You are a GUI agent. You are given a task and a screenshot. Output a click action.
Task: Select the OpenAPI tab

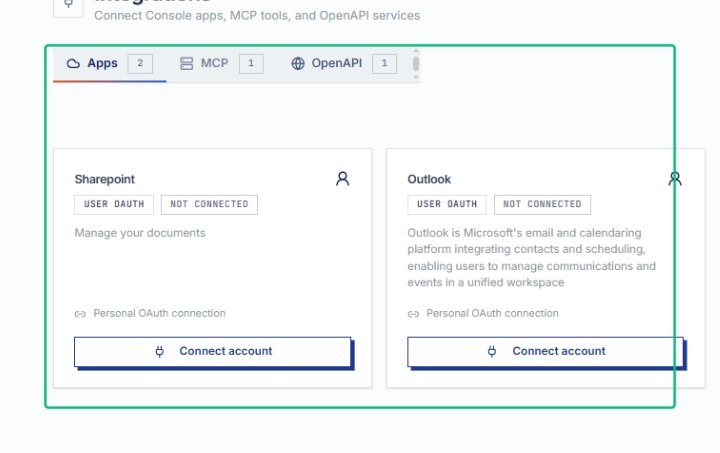[343, 64]
